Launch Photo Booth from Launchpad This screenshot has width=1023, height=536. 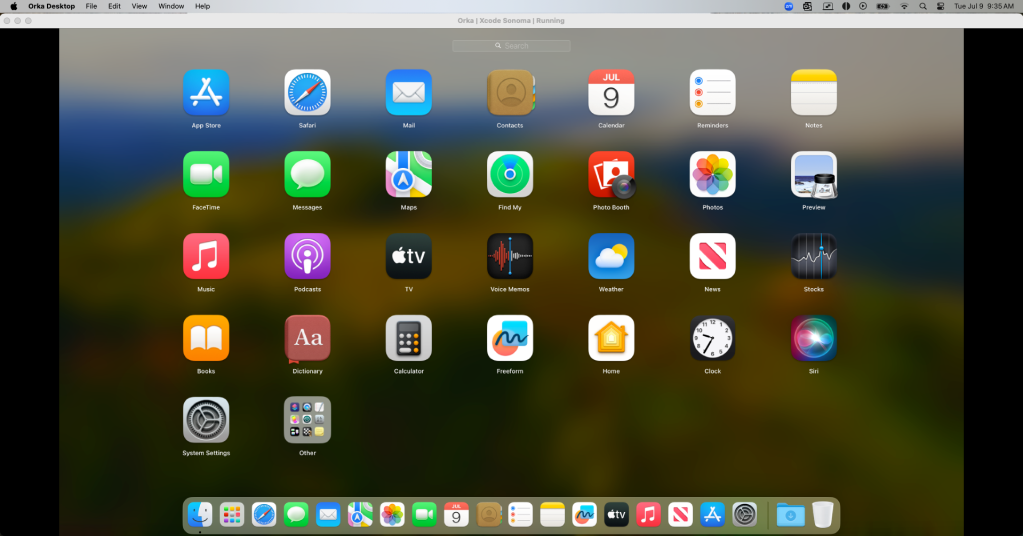click(x=611, y=174)
